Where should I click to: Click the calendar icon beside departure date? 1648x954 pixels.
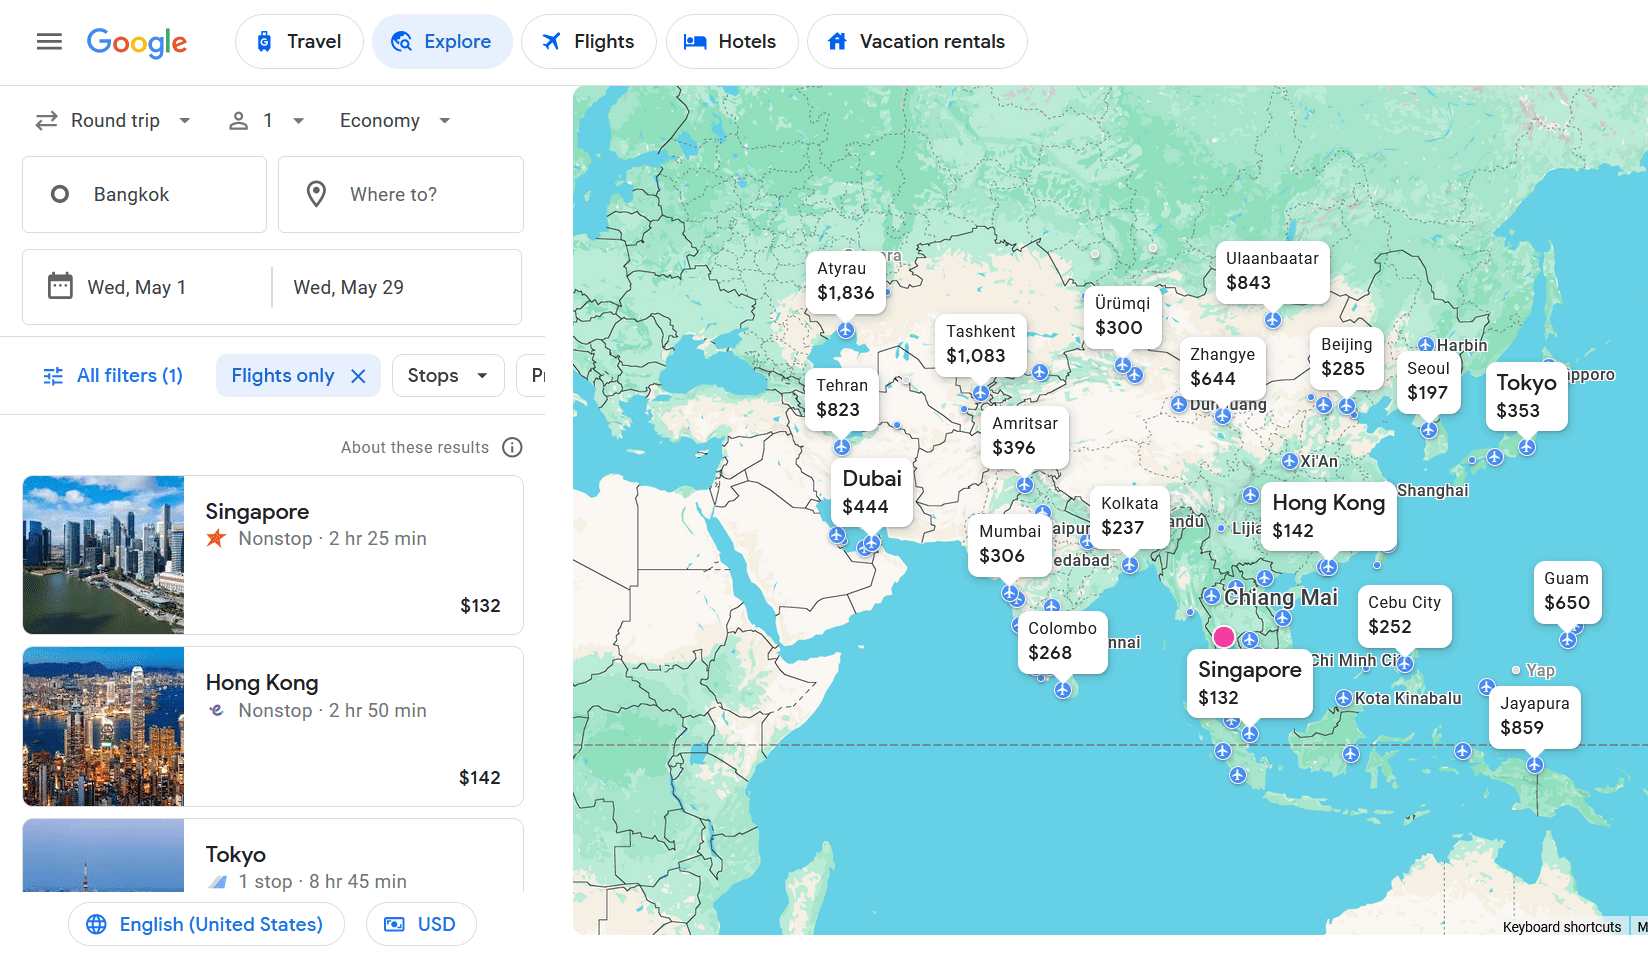click(x=61, y=287)
